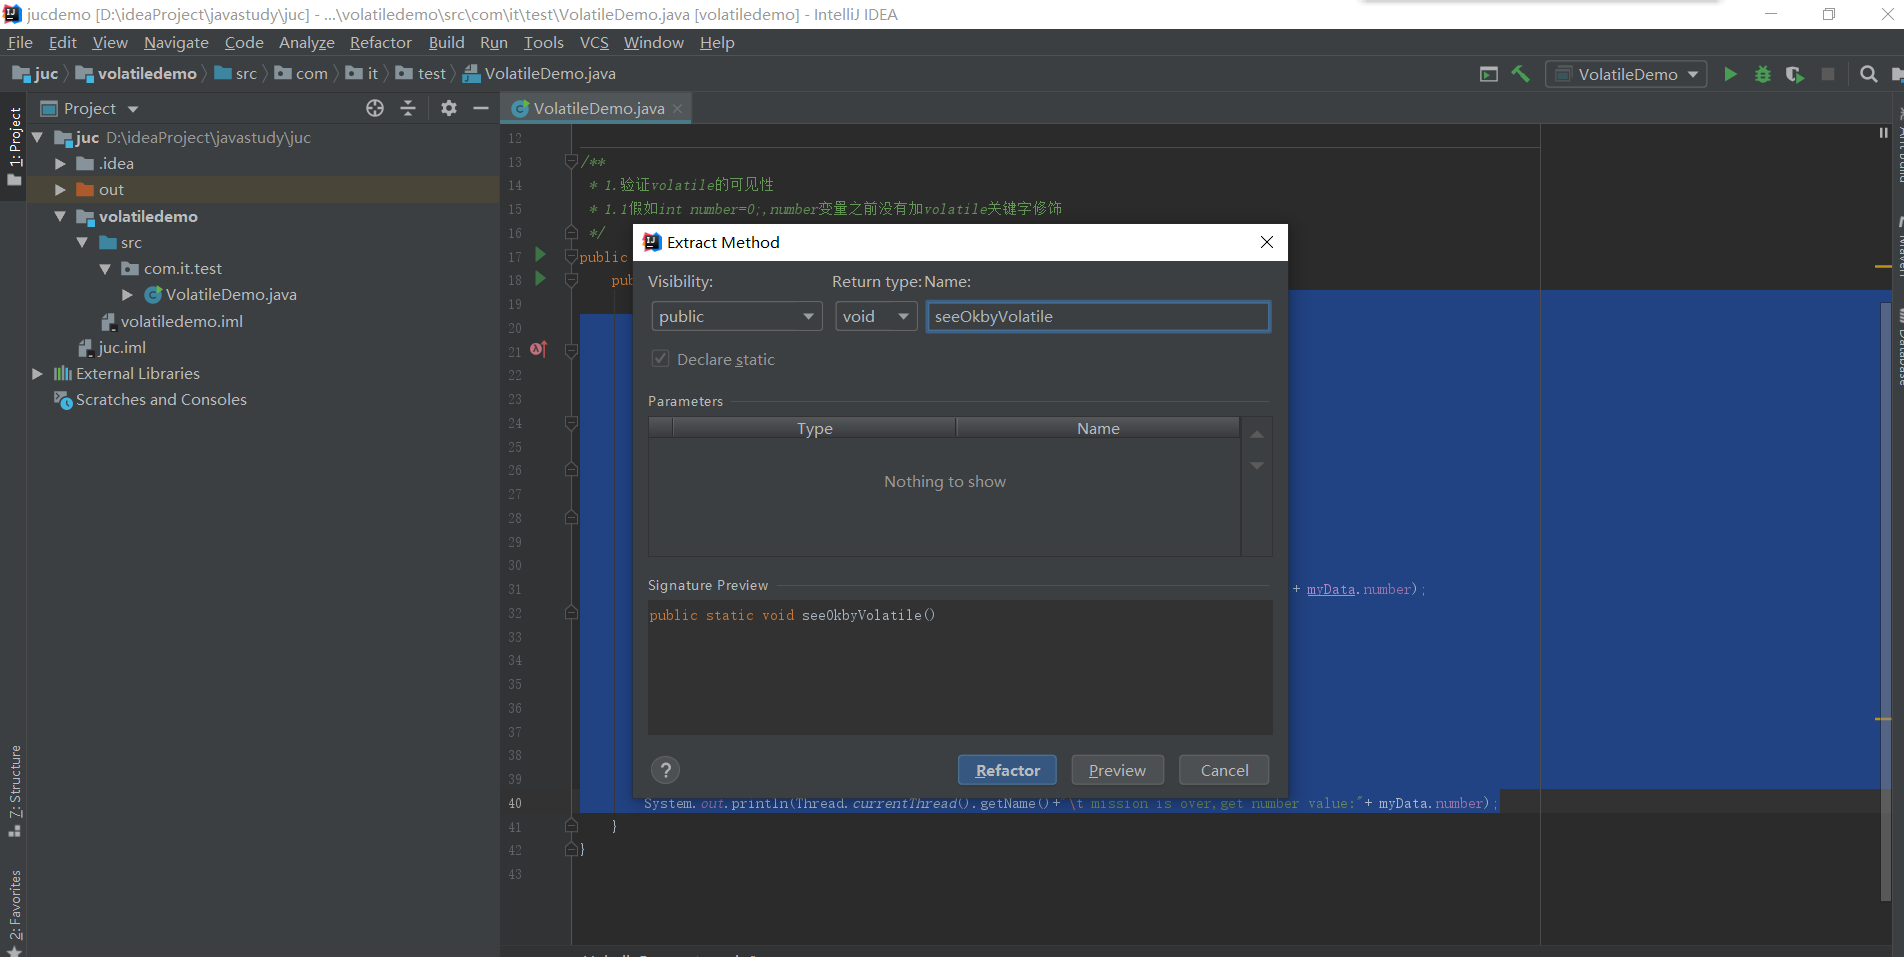The image size is (1904, 957).
Task: Click the test breadcrumb in navigation bar
Action: pos(421,74)
